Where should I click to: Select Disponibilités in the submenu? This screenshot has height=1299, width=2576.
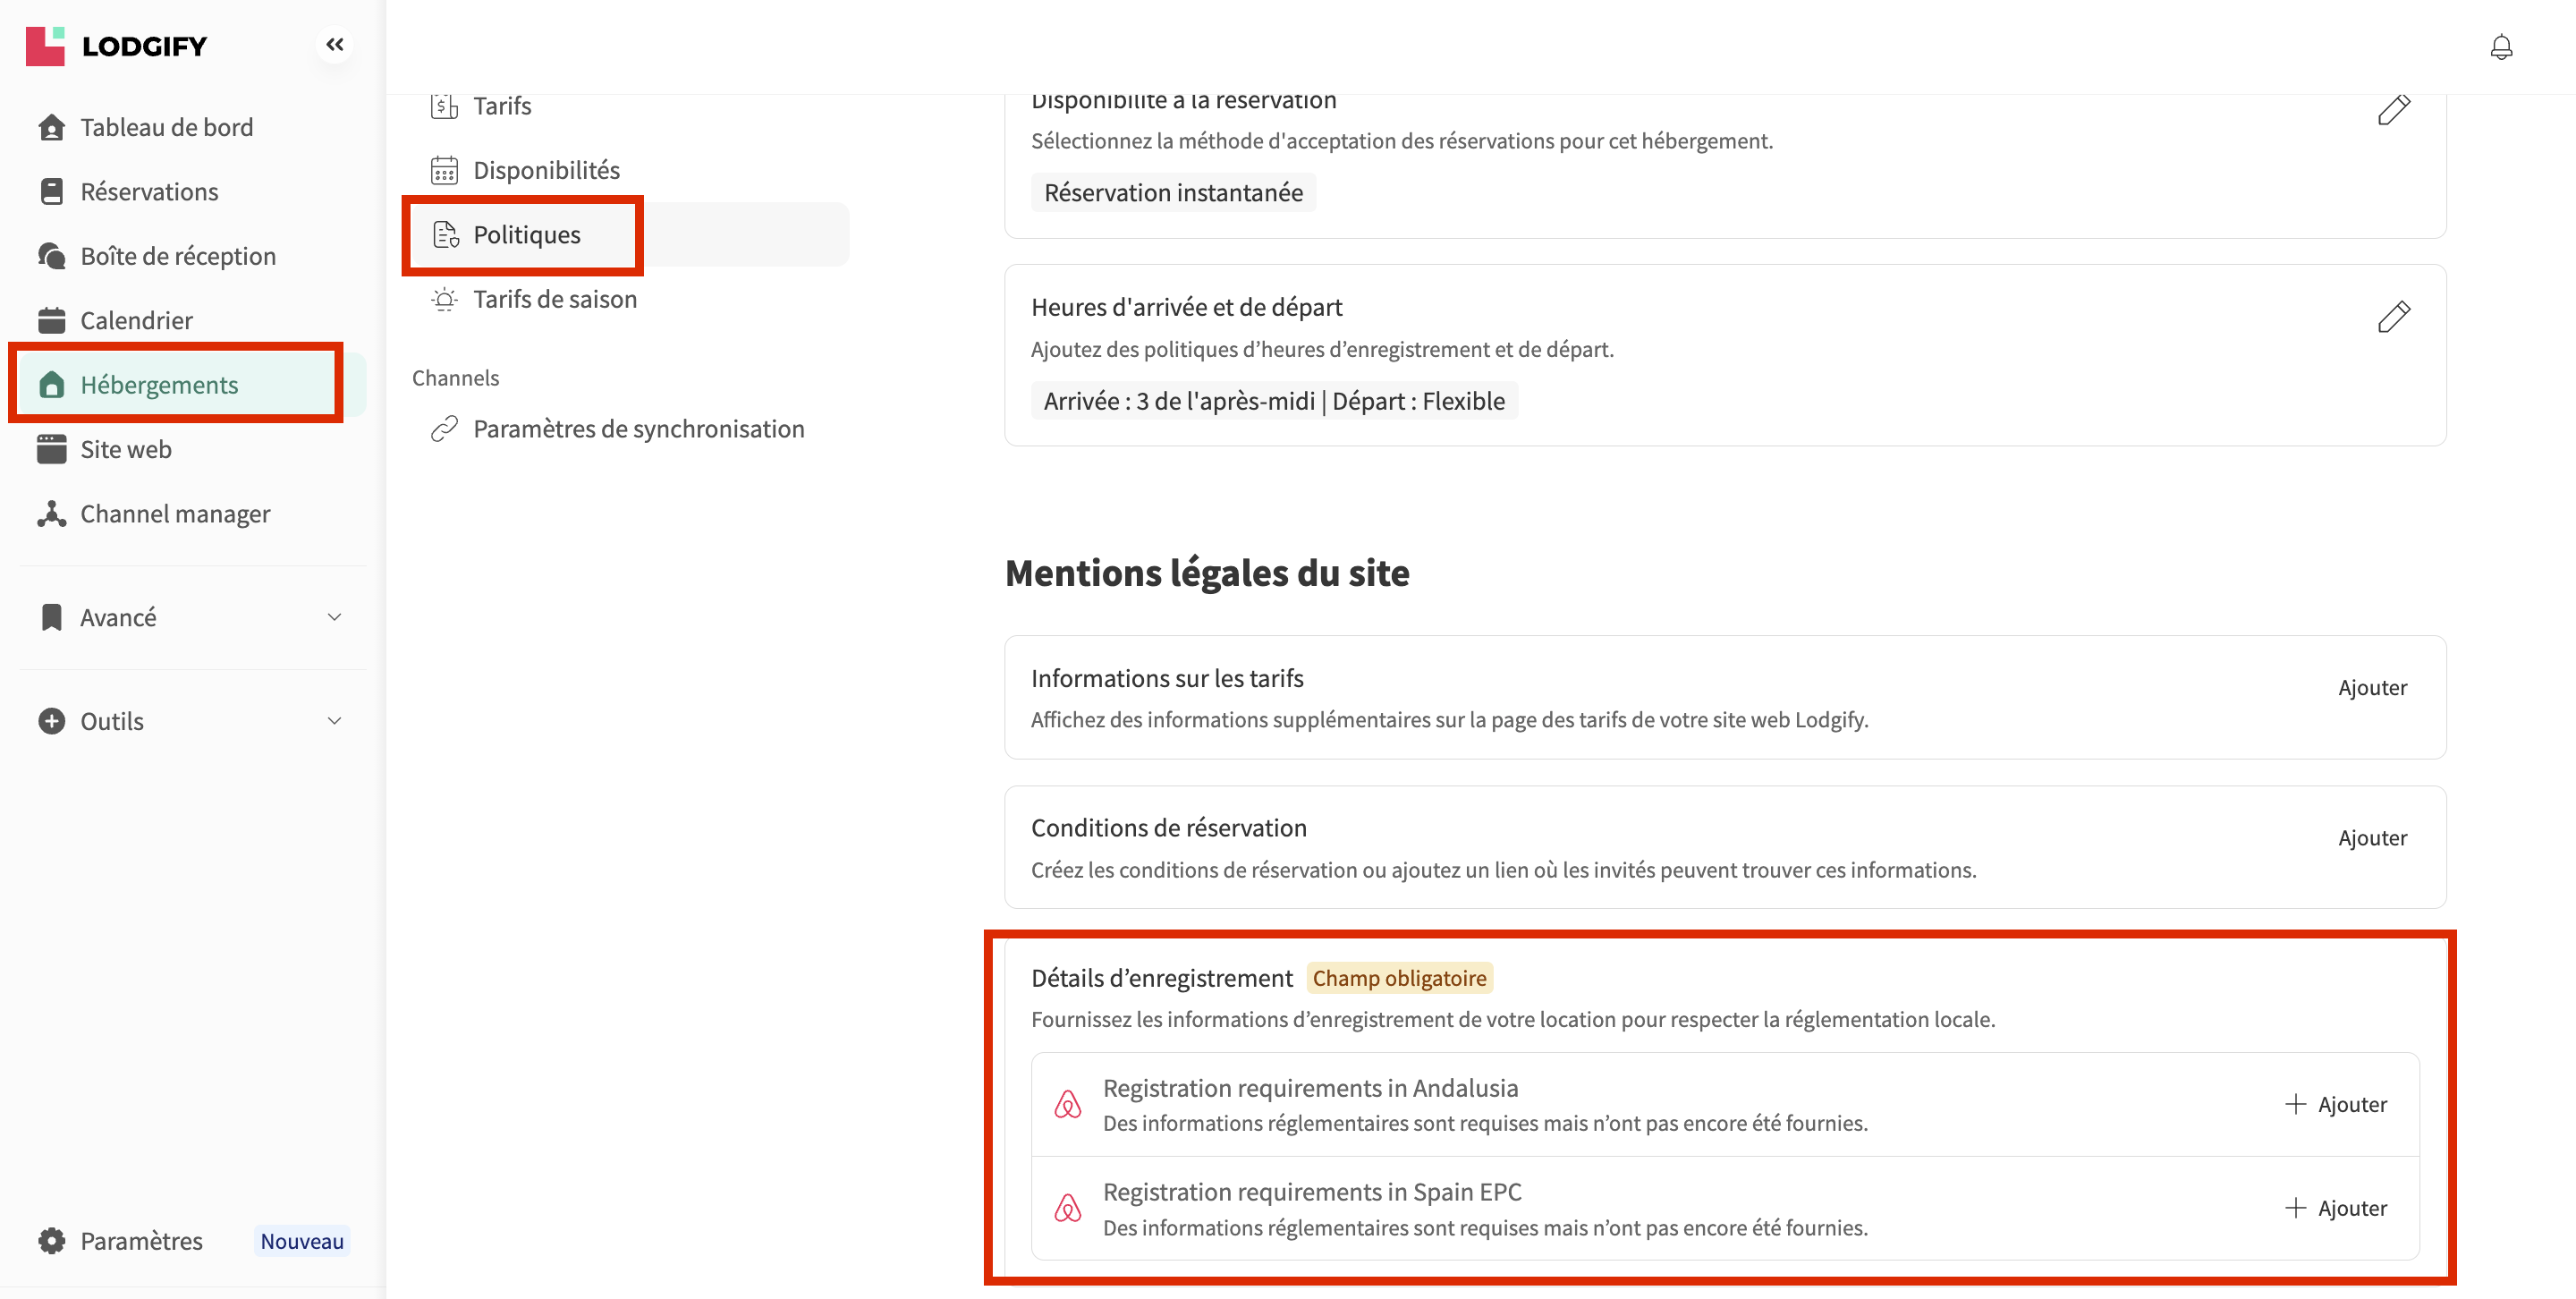tap(545, 170)
